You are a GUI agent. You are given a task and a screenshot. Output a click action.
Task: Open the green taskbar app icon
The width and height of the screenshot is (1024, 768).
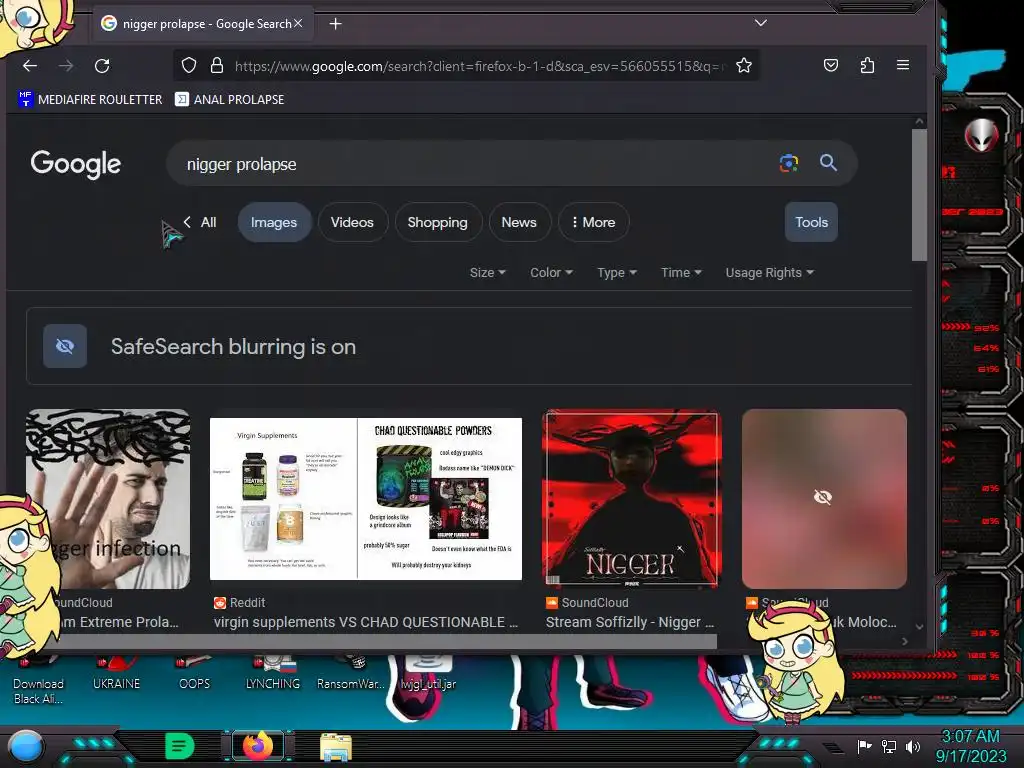[x=180, y=746]
